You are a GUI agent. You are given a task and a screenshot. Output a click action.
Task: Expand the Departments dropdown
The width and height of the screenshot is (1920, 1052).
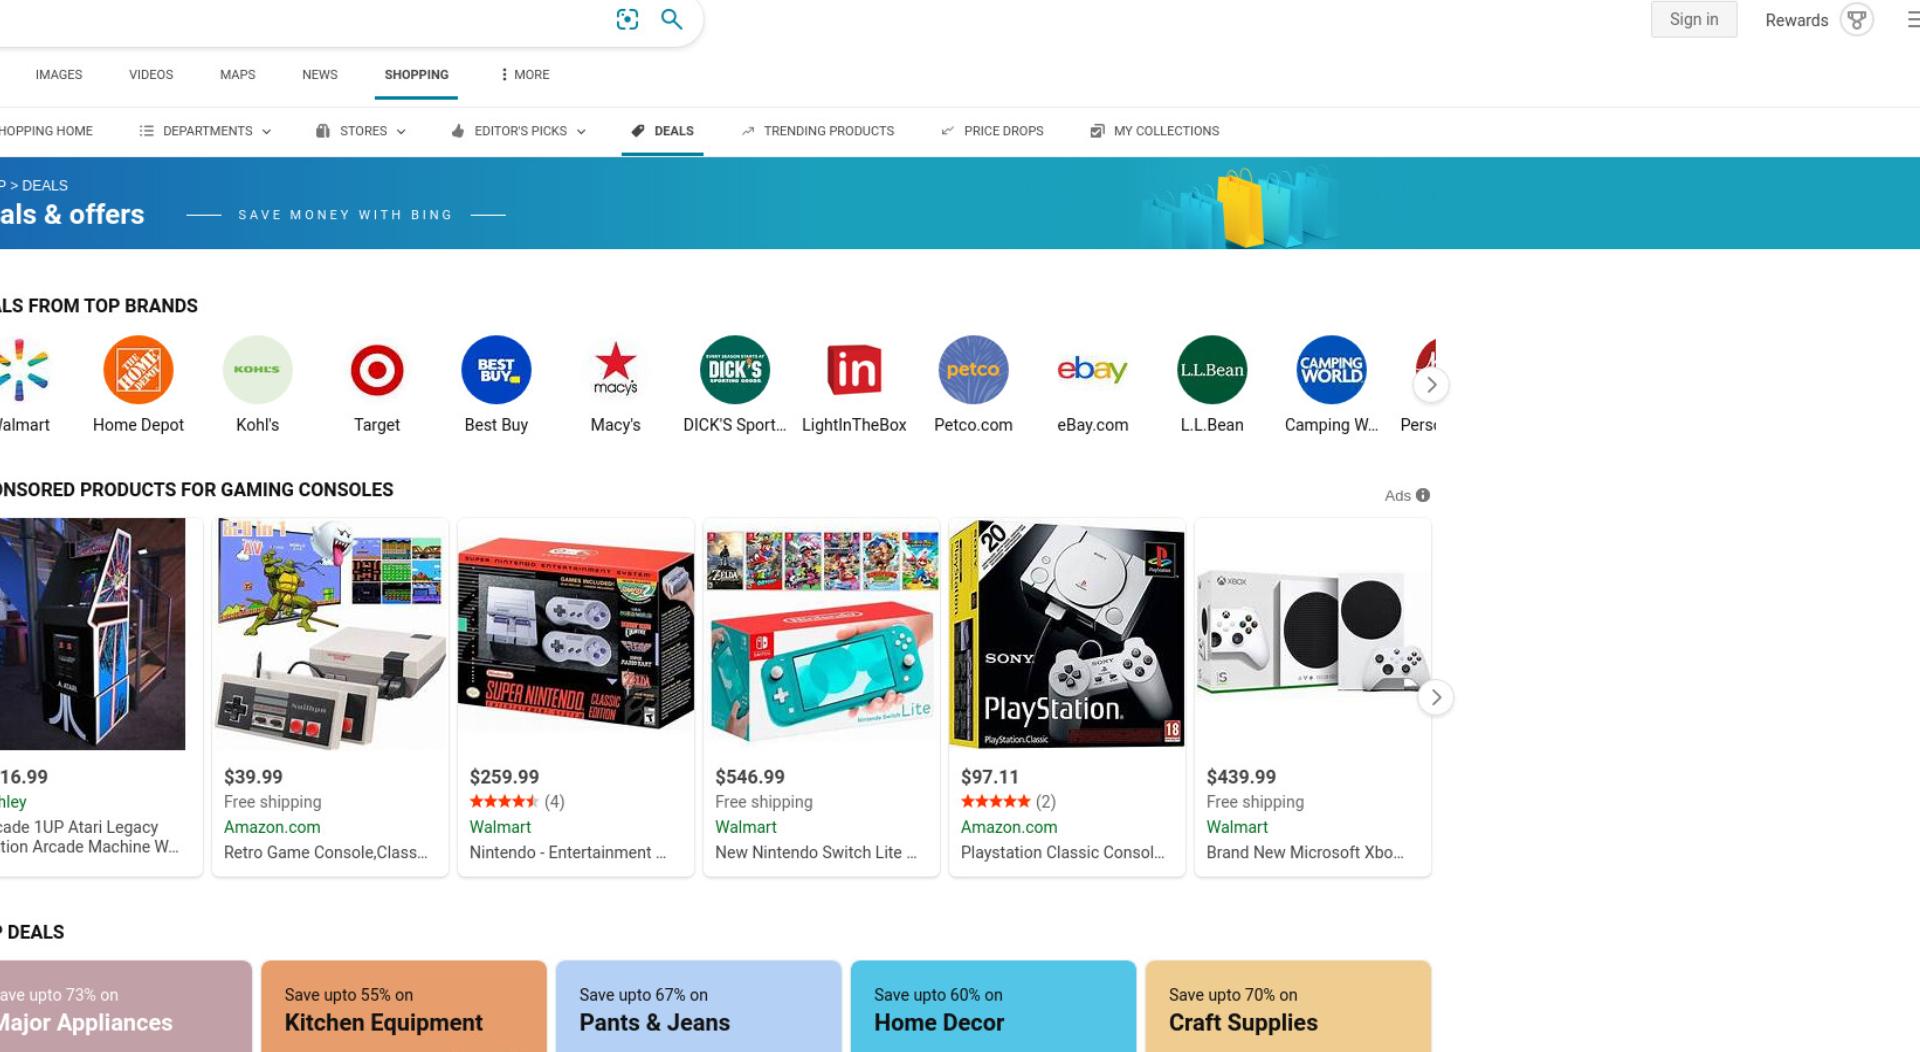(205, 131)
